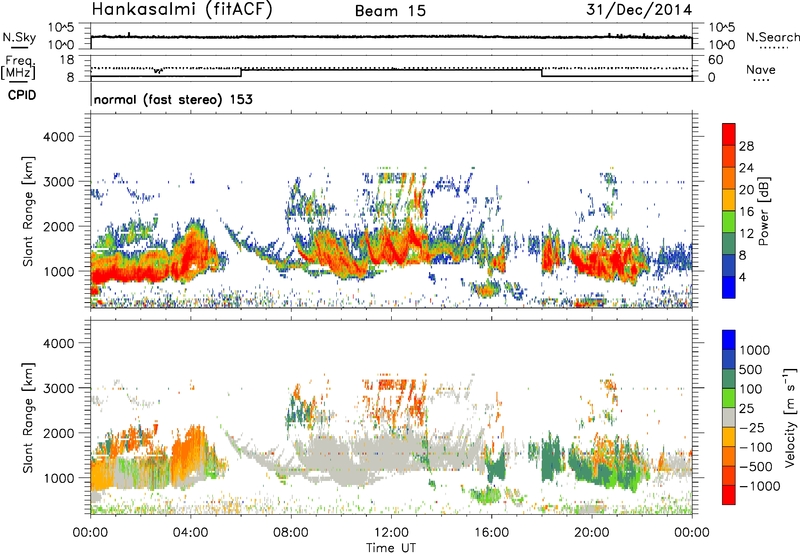Click the gray -25 to 25 velocity segment
Viewport: 800px width, 554px height.
(x=729, y=417)
